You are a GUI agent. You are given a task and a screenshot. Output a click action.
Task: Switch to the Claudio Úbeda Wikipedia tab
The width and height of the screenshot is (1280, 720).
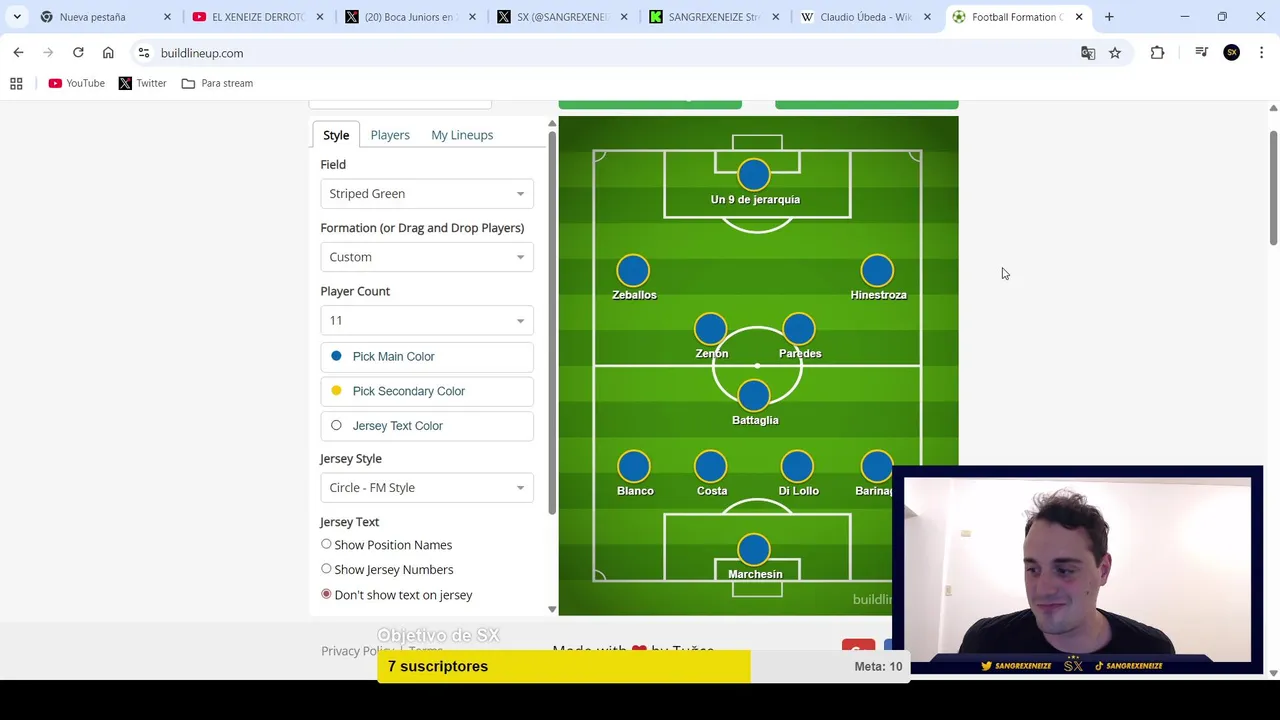pos(866,17)
